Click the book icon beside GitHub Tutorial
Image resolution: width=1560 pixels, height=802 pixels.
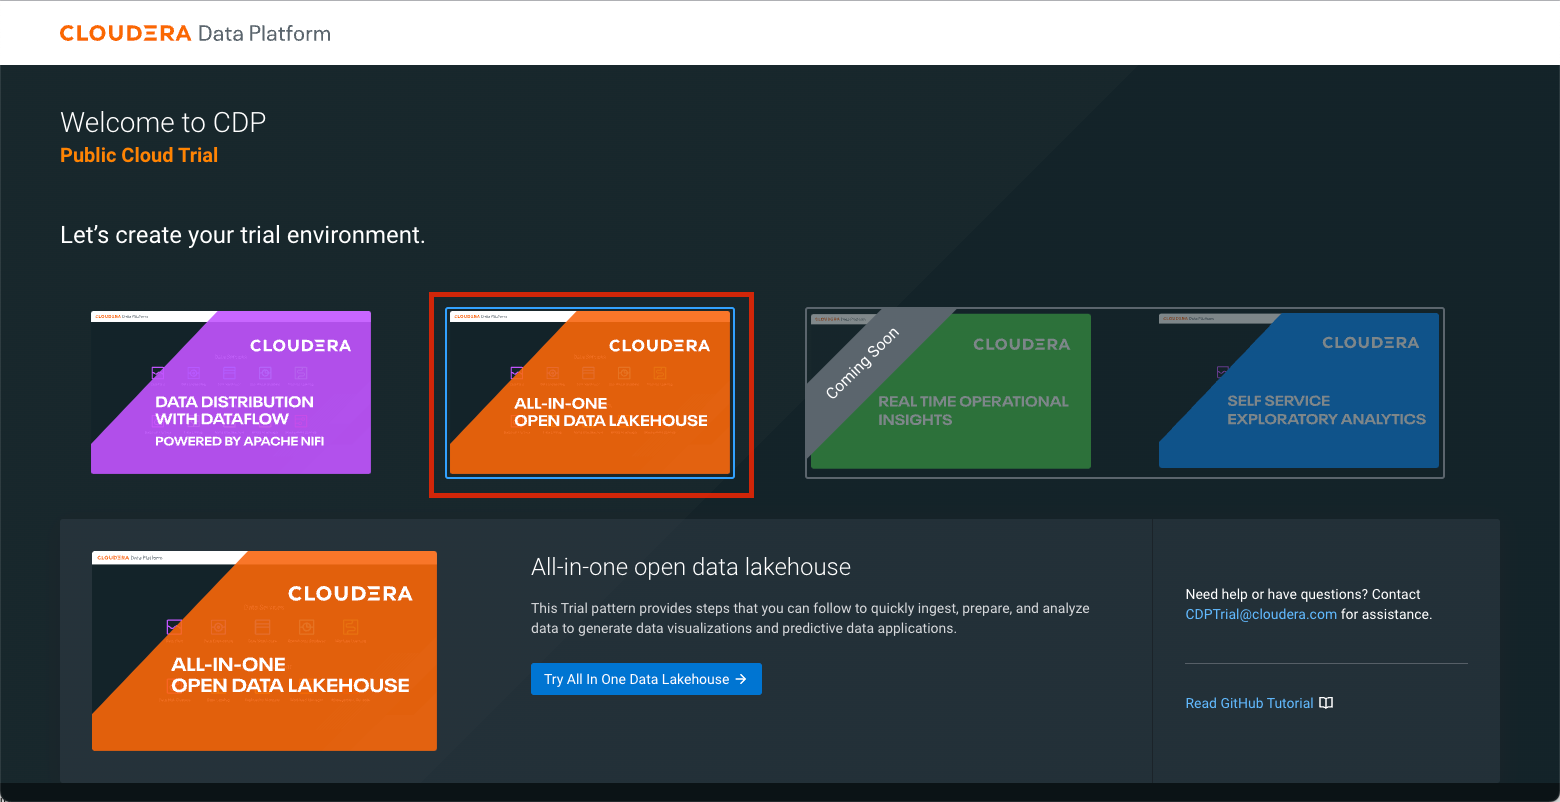1326,703
